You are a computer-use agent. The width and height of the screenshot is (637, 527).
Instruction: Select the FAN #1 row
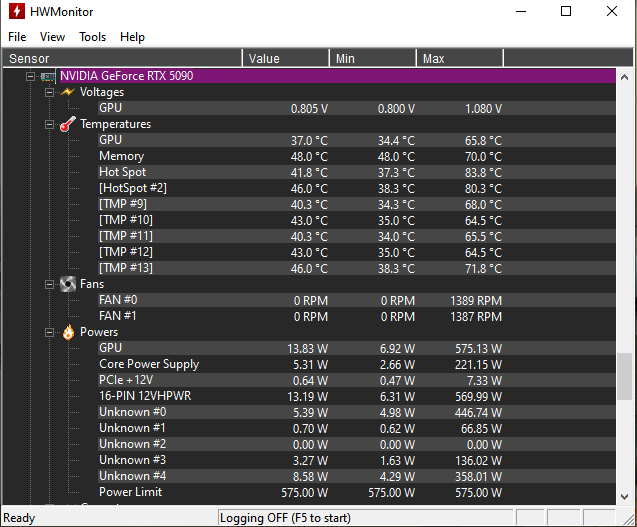[357, 316]
